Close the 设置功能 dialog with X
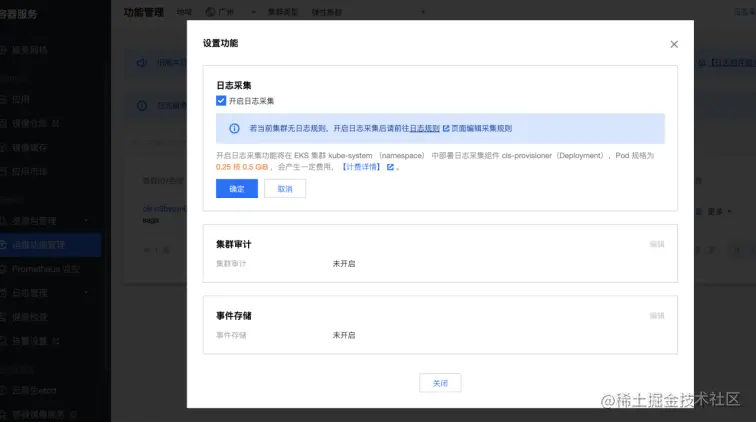Screen dimensions: 756x423 pyautogui.click(x=674, y=44)
